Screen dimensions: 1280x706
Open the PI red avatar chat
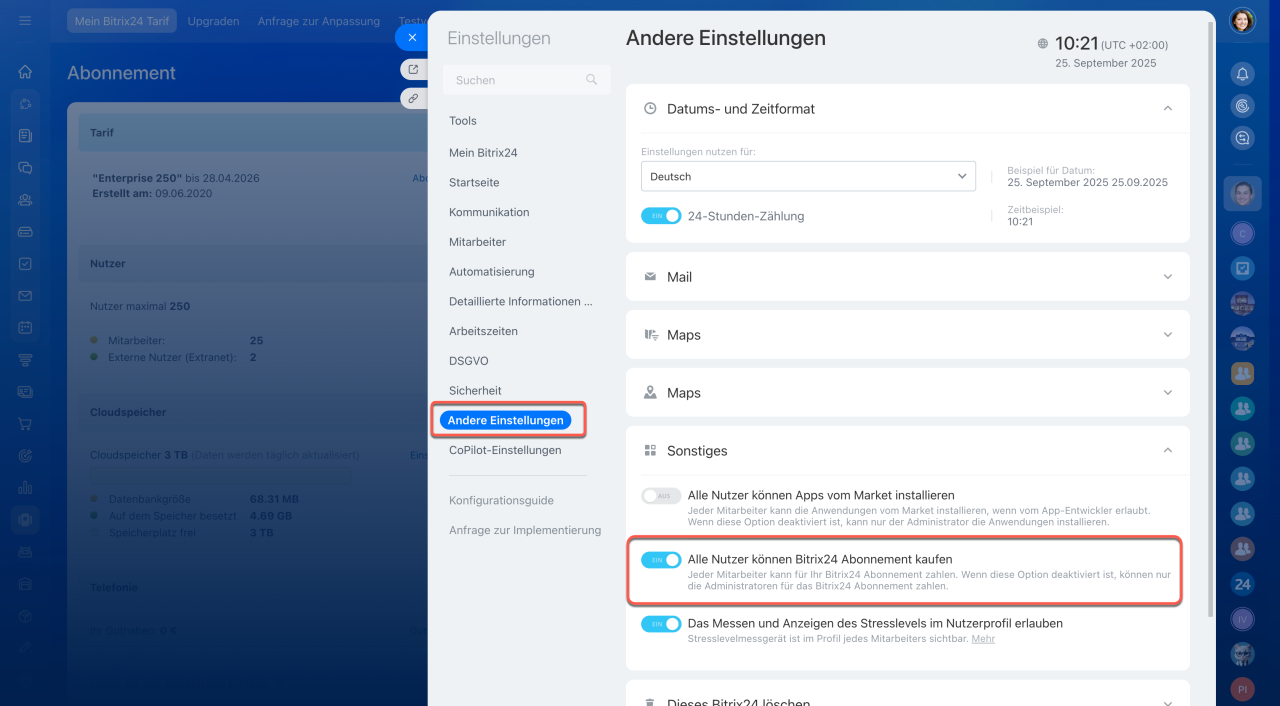tap(1242, 690)
